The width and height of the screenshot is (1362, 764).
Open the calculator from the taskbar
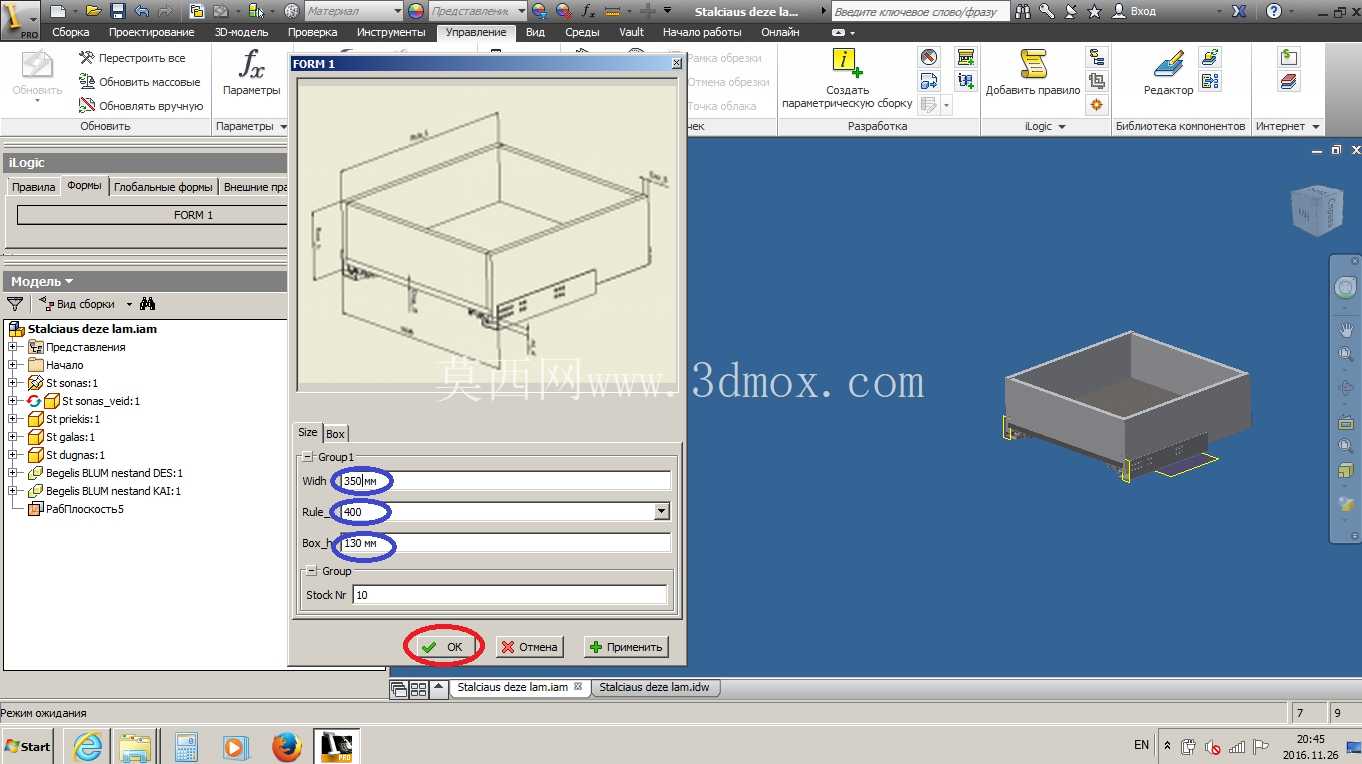tap(186, 746)
